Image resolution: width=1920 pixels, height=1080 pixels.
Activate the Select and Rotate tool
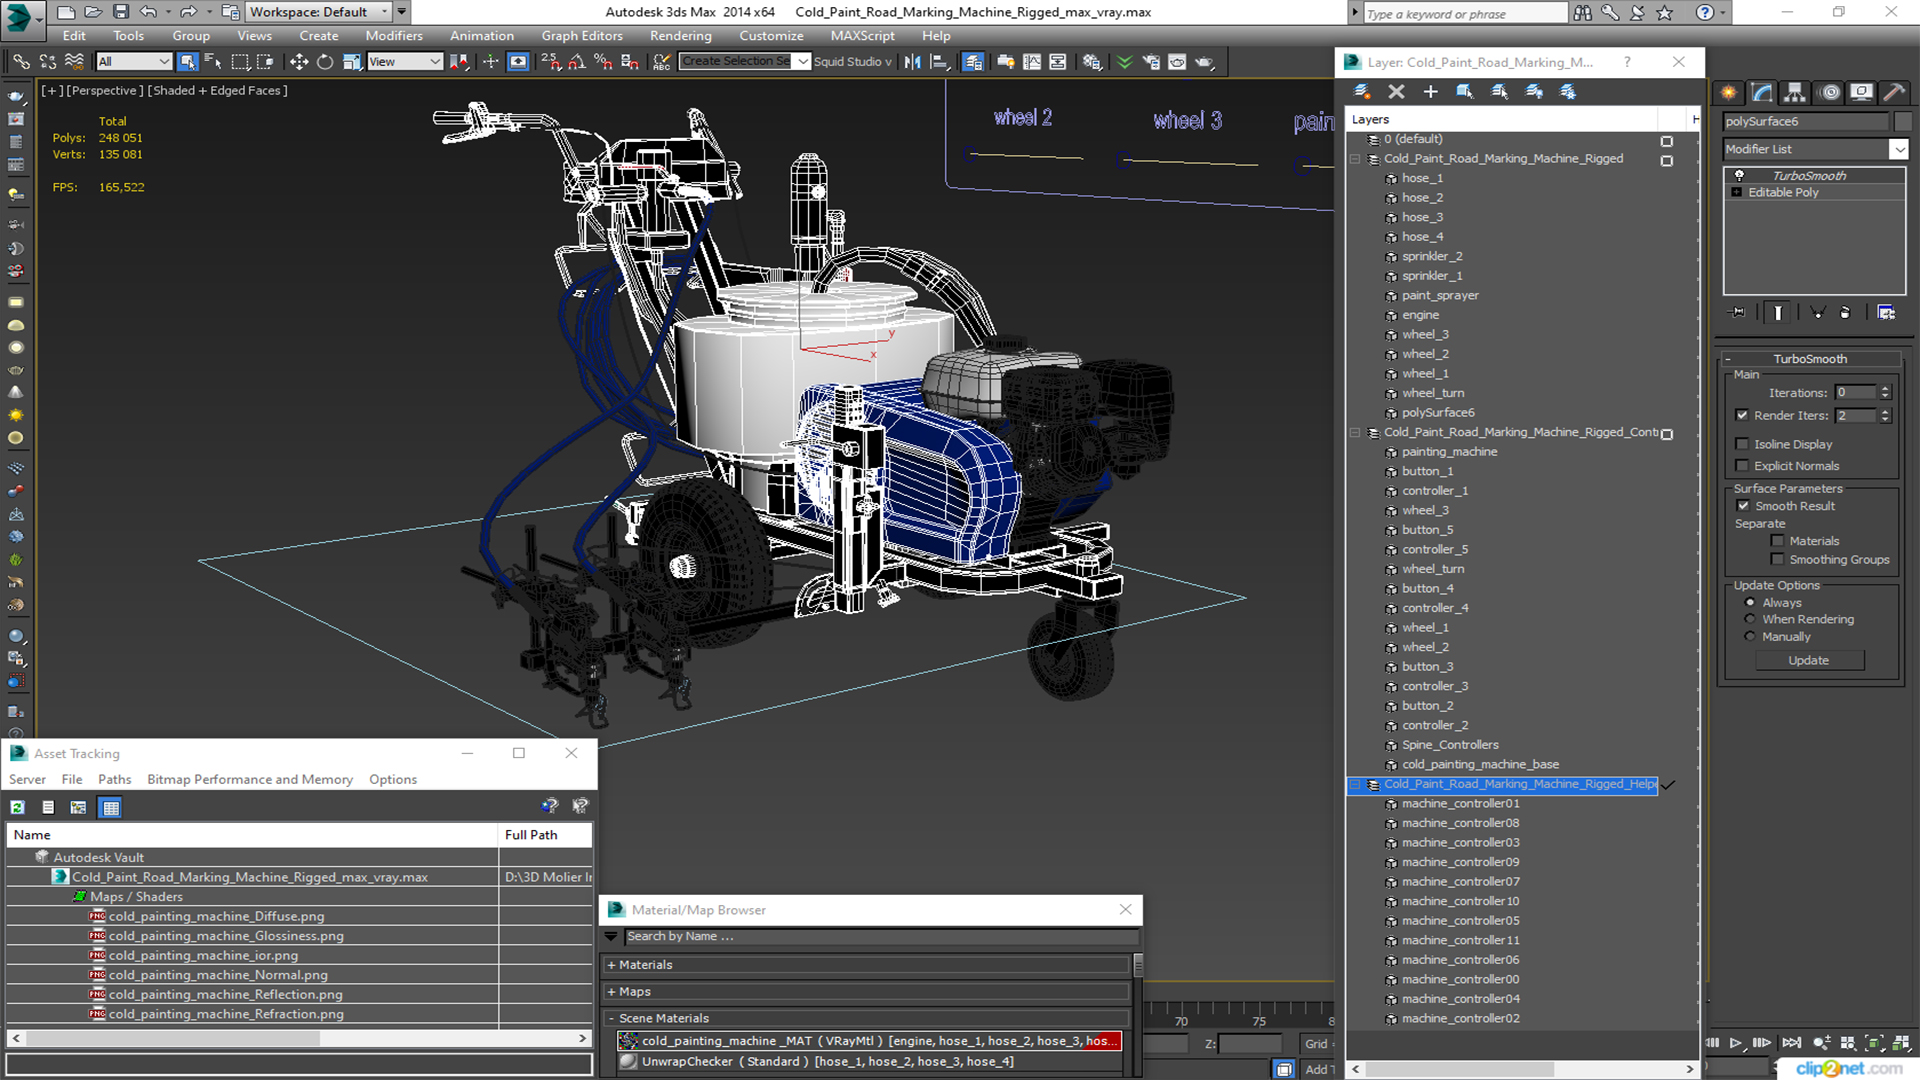(325, 62)
